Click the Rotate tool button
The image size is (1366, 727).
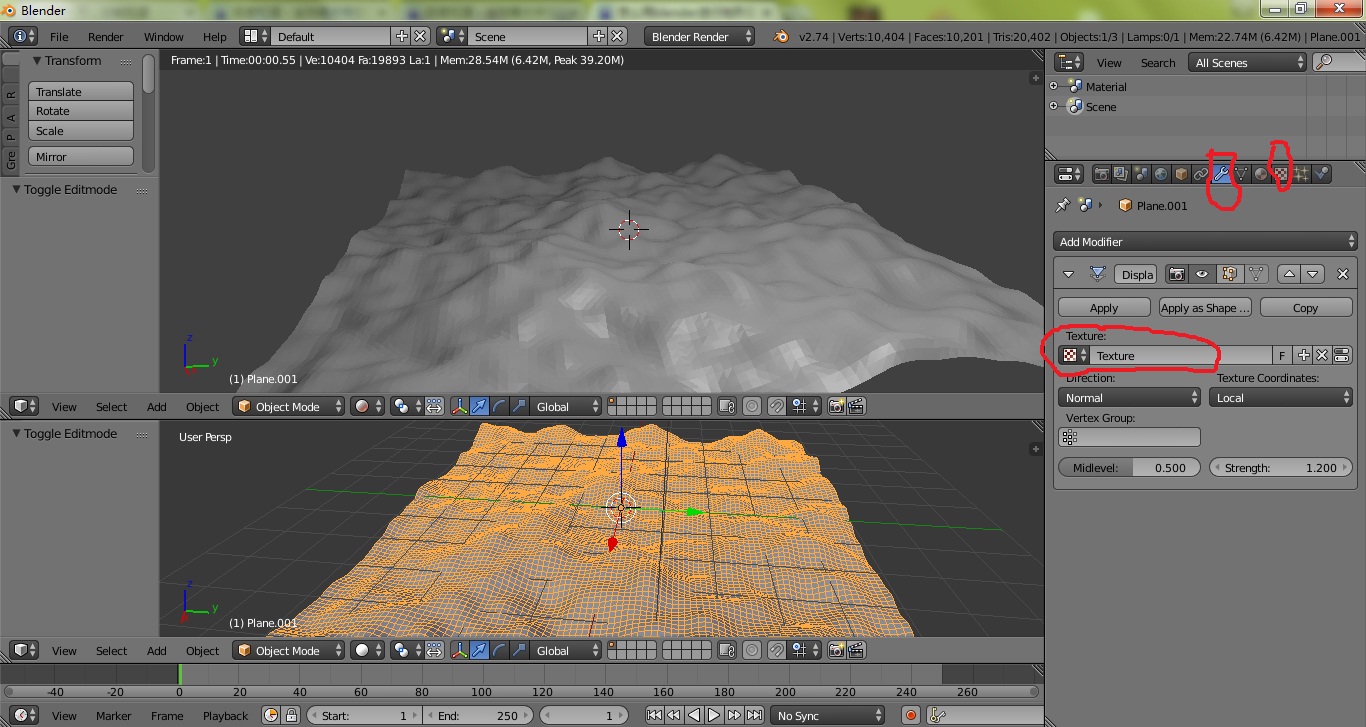point(81,111)
